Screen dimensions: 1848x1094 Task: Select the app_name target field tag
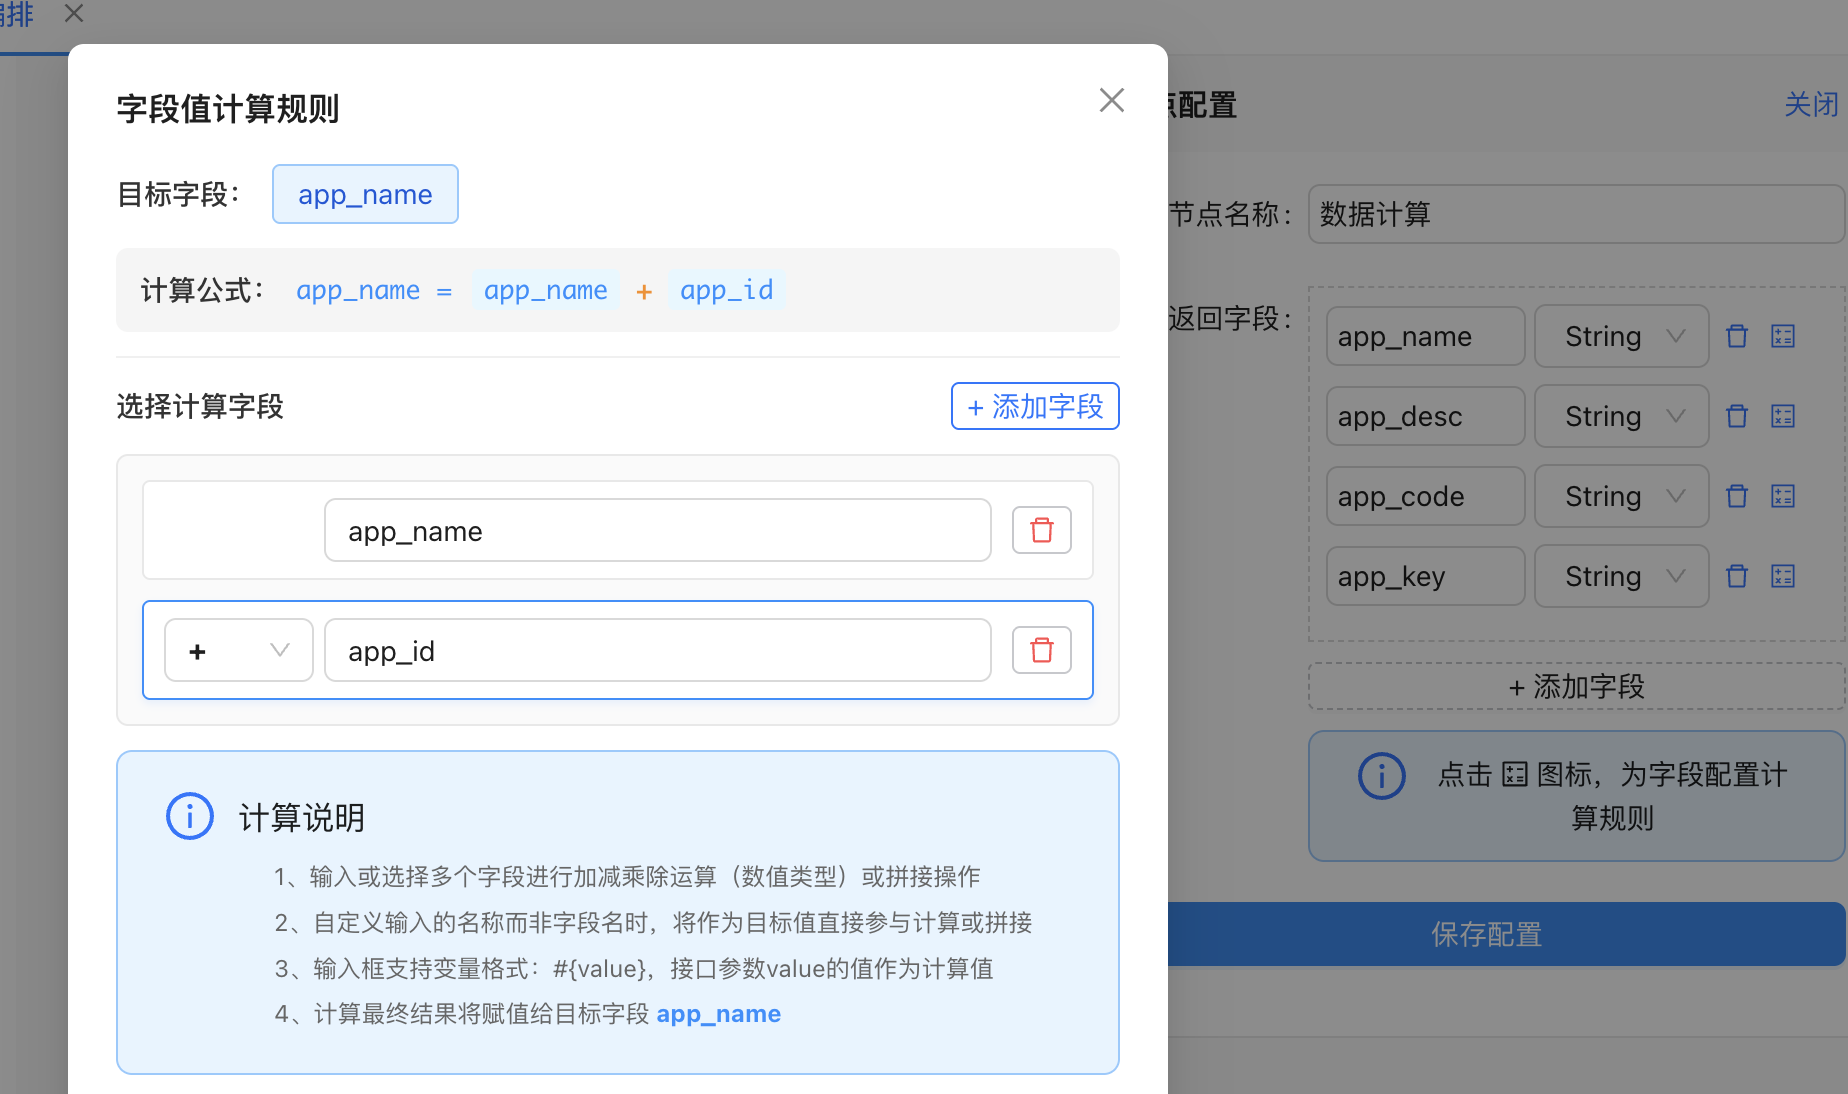coord(365,194)
